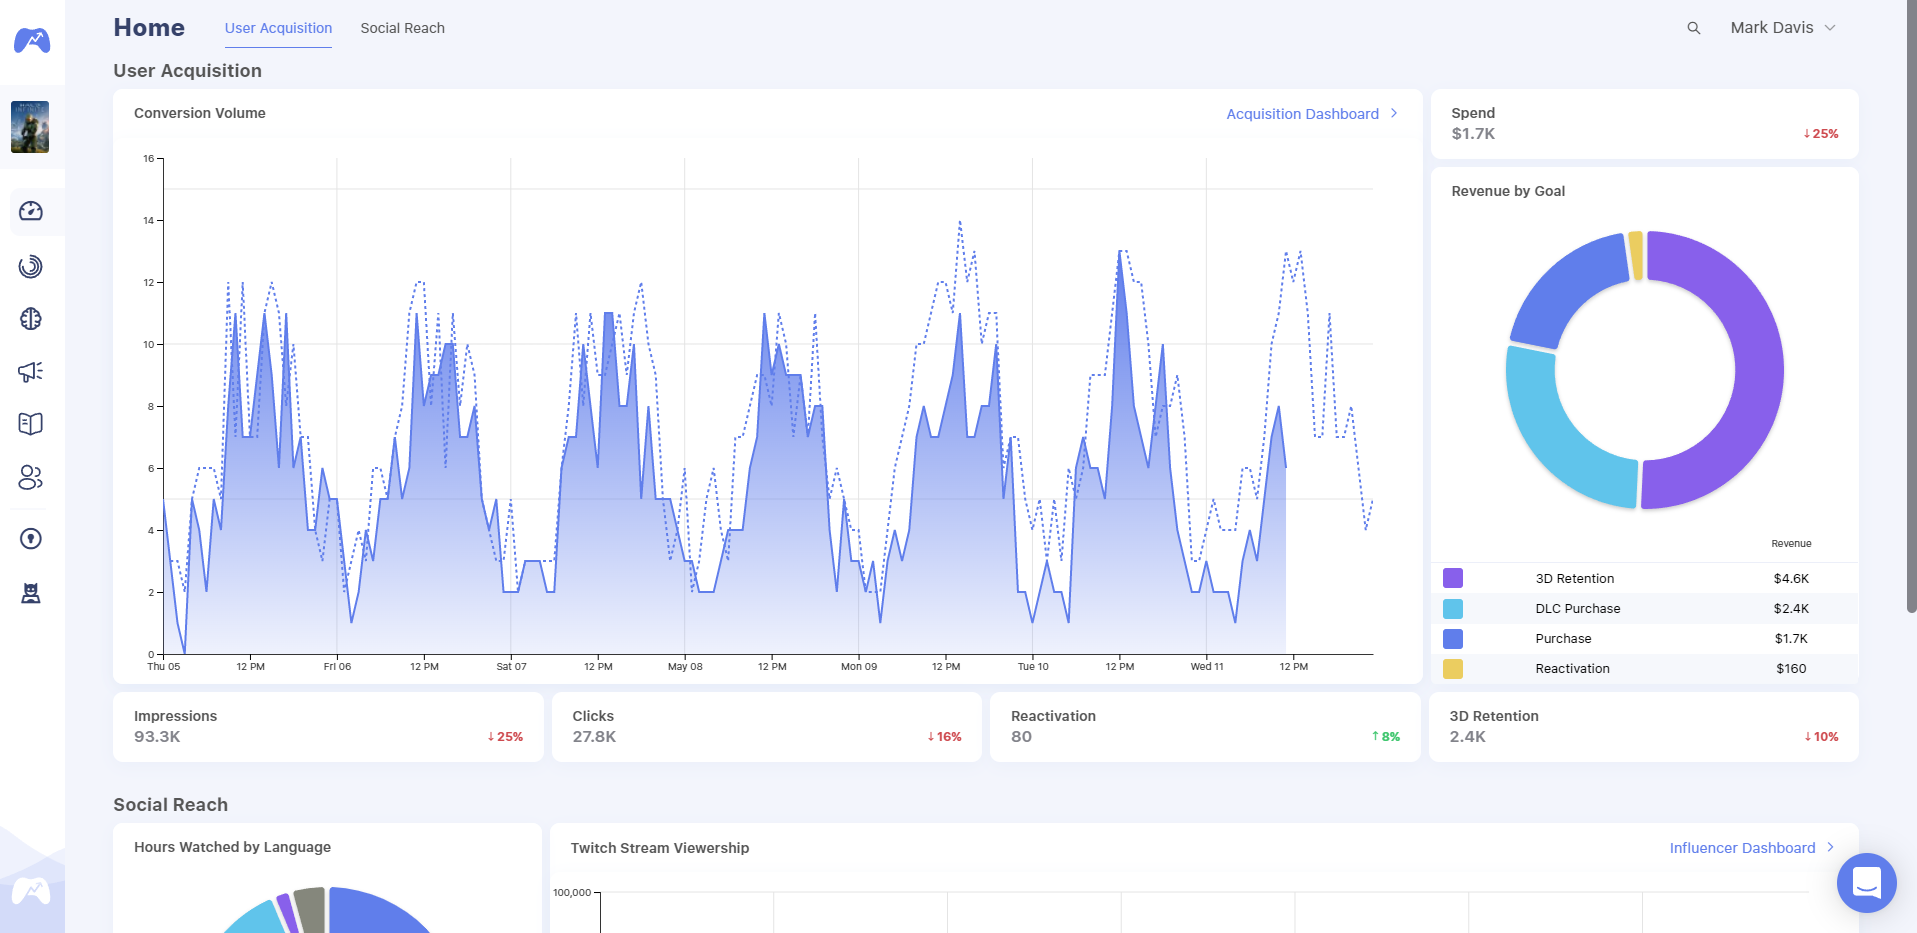The height and width of the screenshot is (933, 1917).
Task: Click the Tue 10 axis label
Action: coord(1033,667)
